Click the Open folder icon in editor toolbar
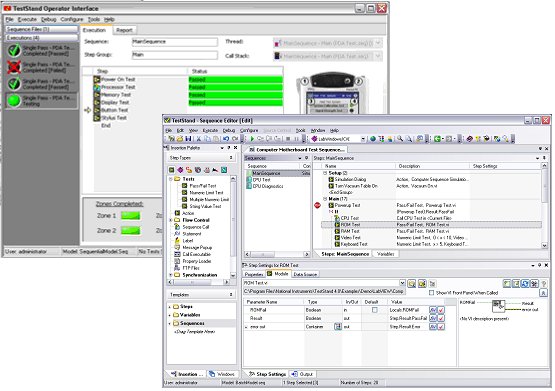 180,139
